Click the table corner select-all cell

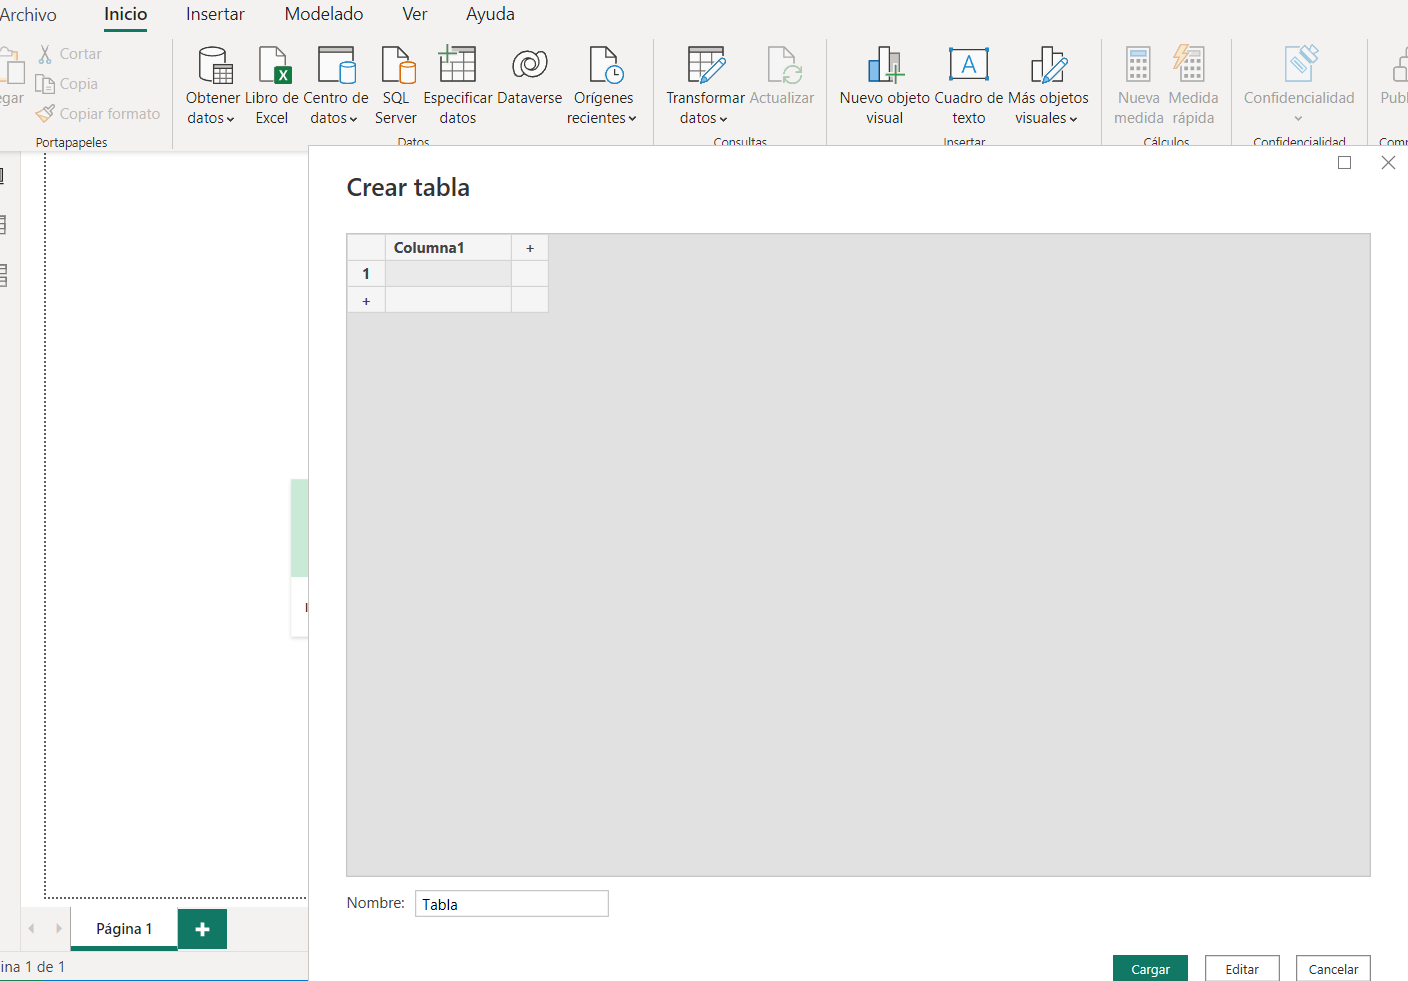(366, 248)
